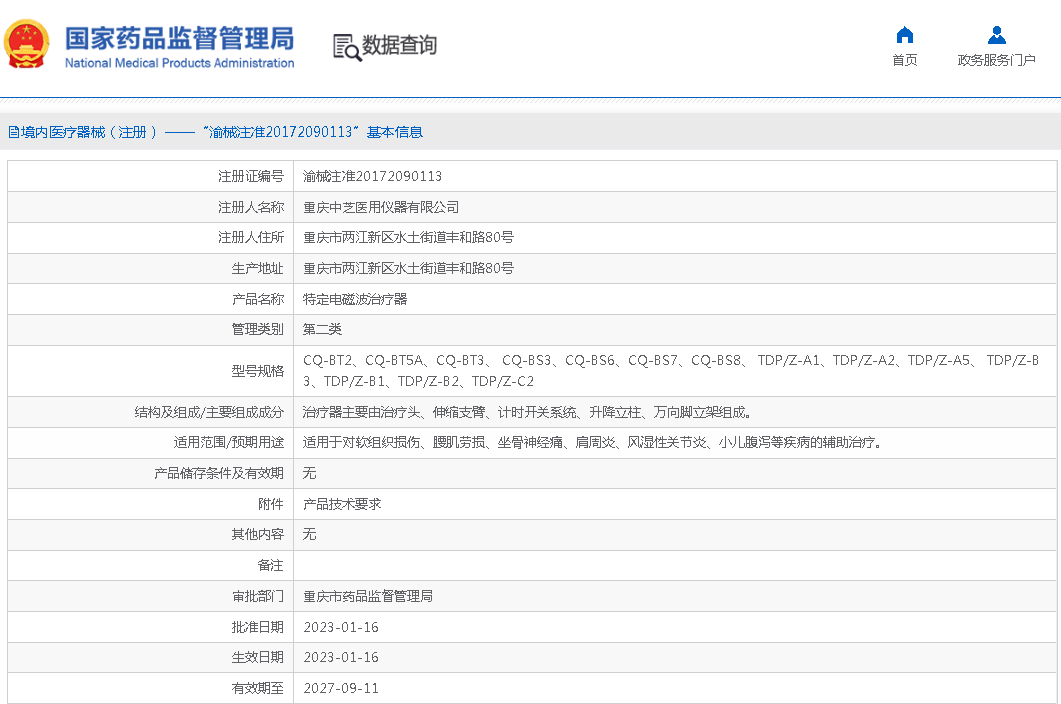Select the 备注 label cell
1061x704 pixels.
[x=150, y=565]
